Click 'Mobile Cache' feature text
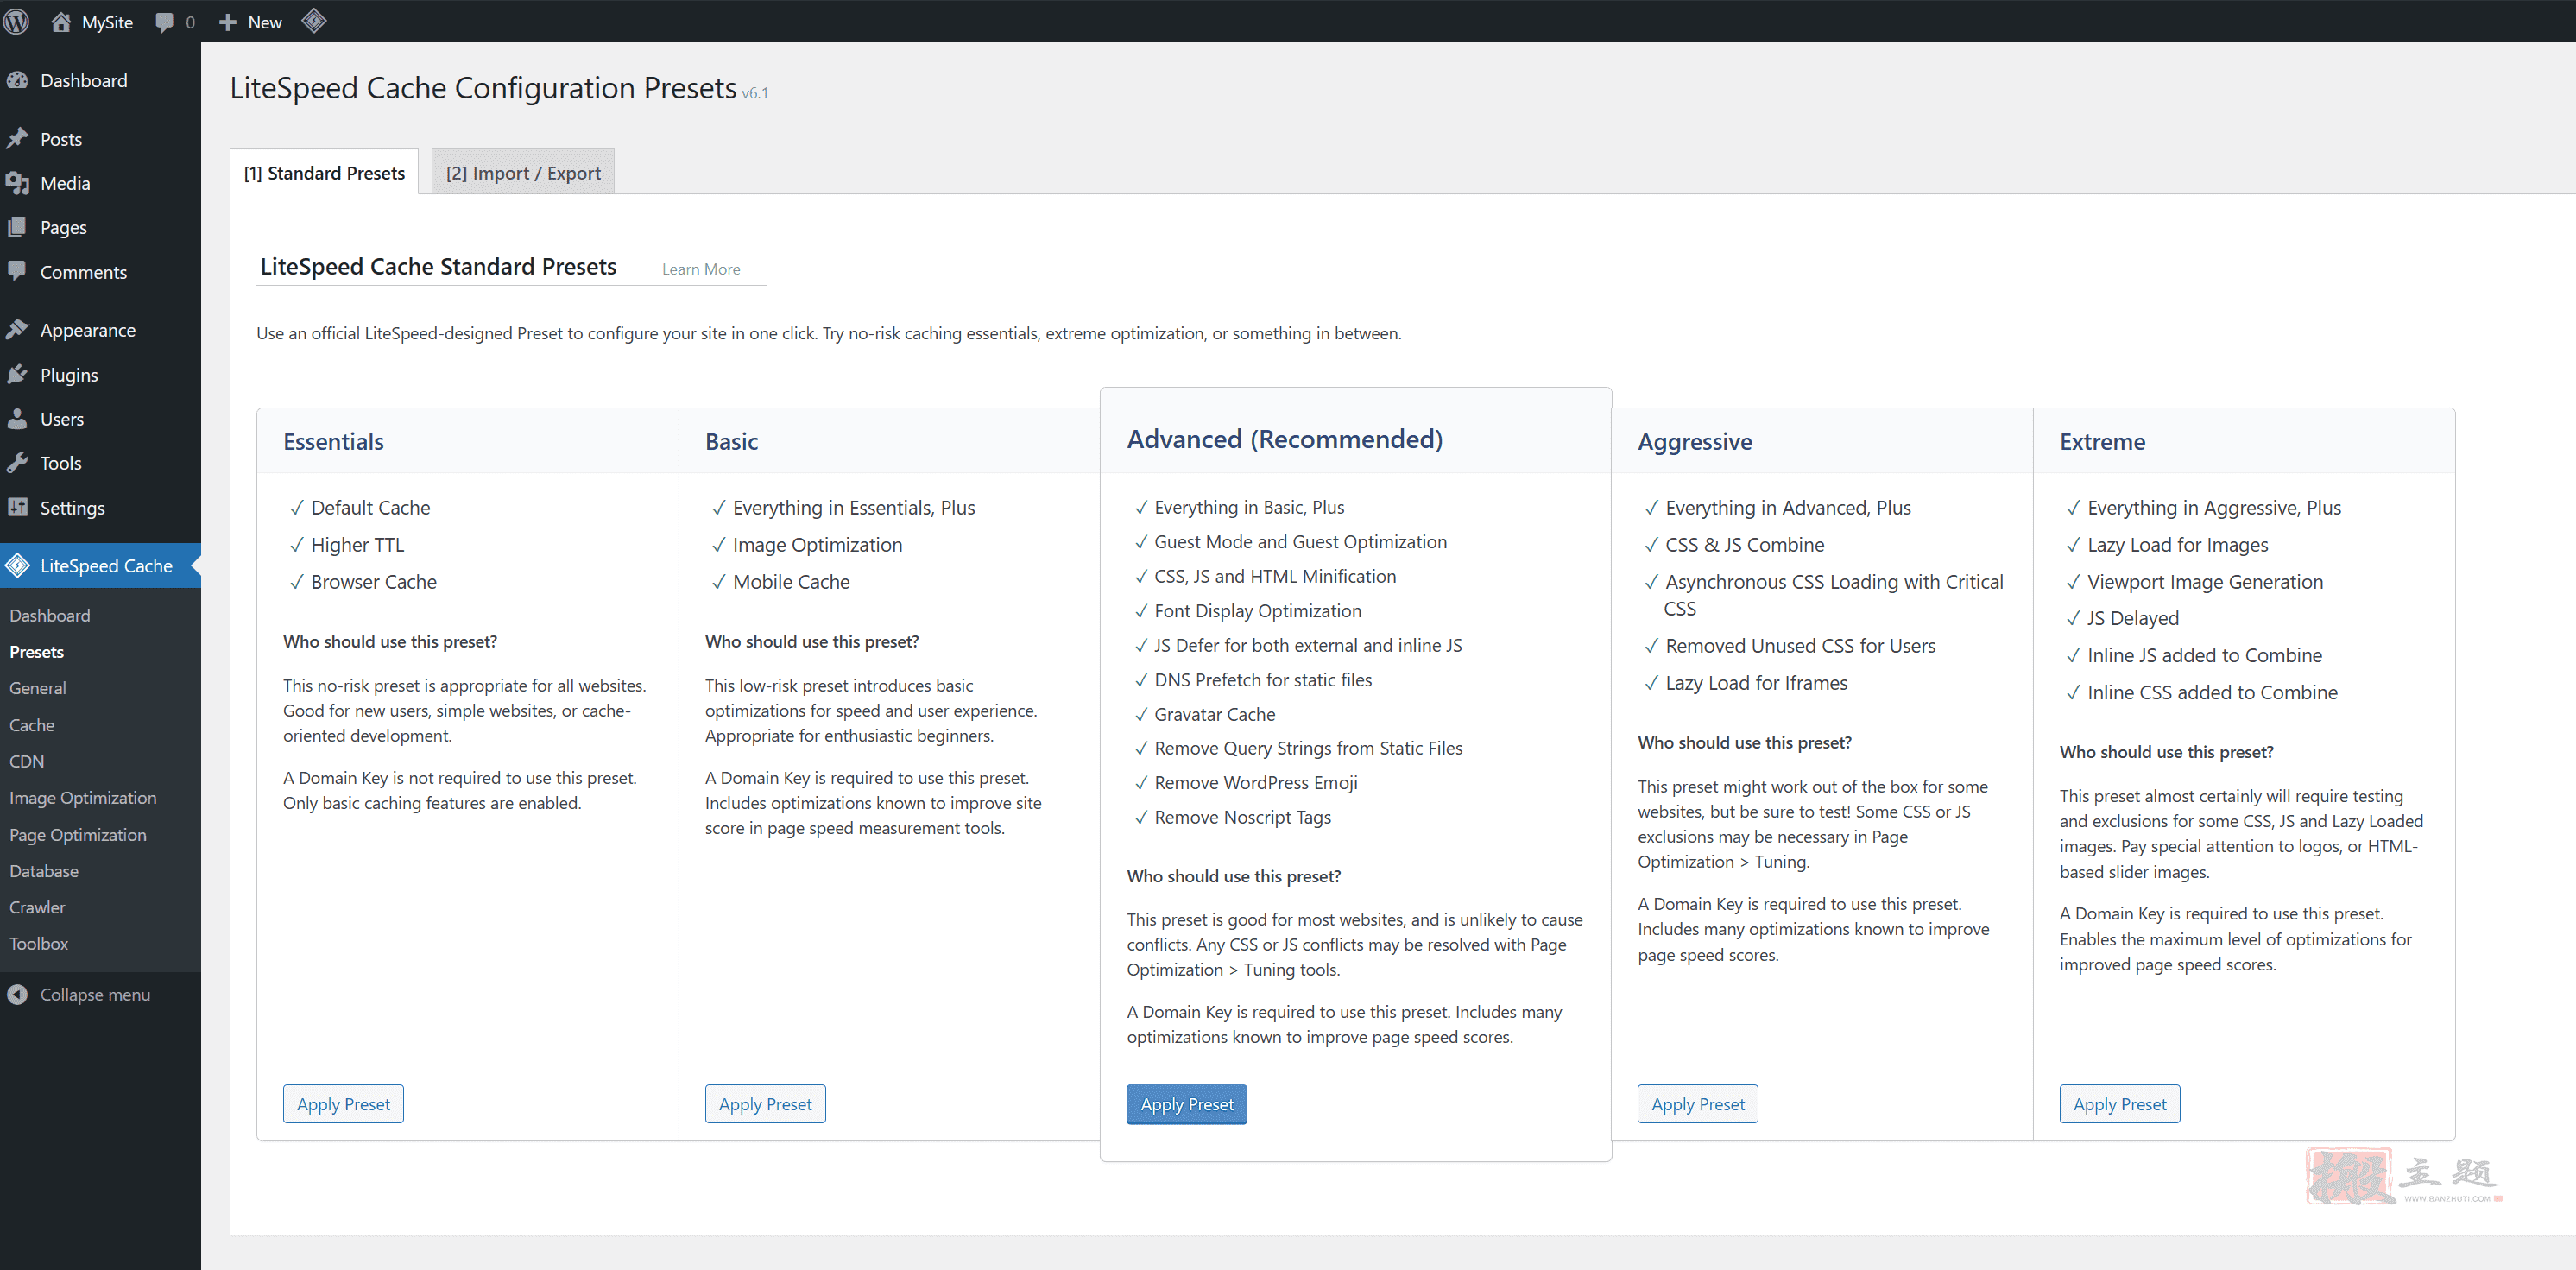This screenshot has height=1270, width=2576. [x=791, y=582]
